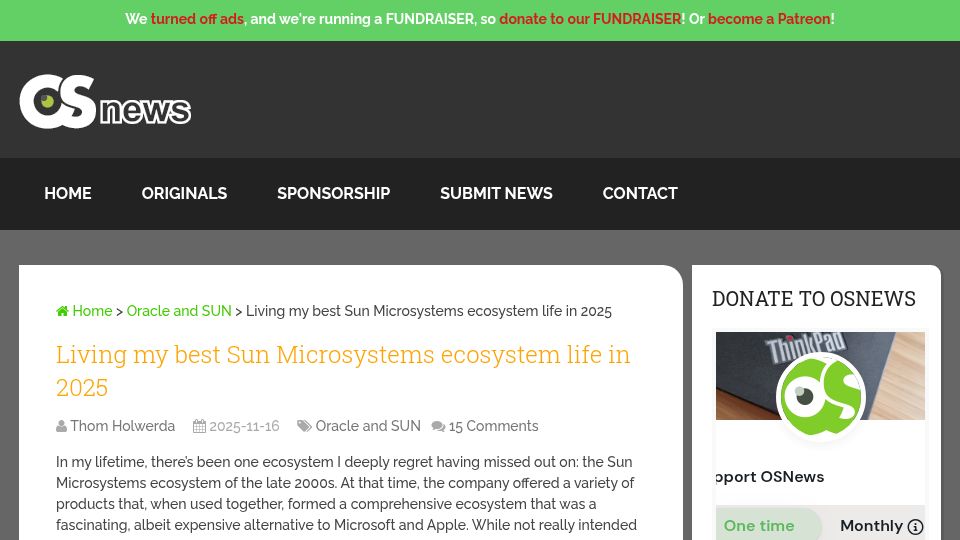Open Oracle and SUN breadcrumb link

(179, 311)
